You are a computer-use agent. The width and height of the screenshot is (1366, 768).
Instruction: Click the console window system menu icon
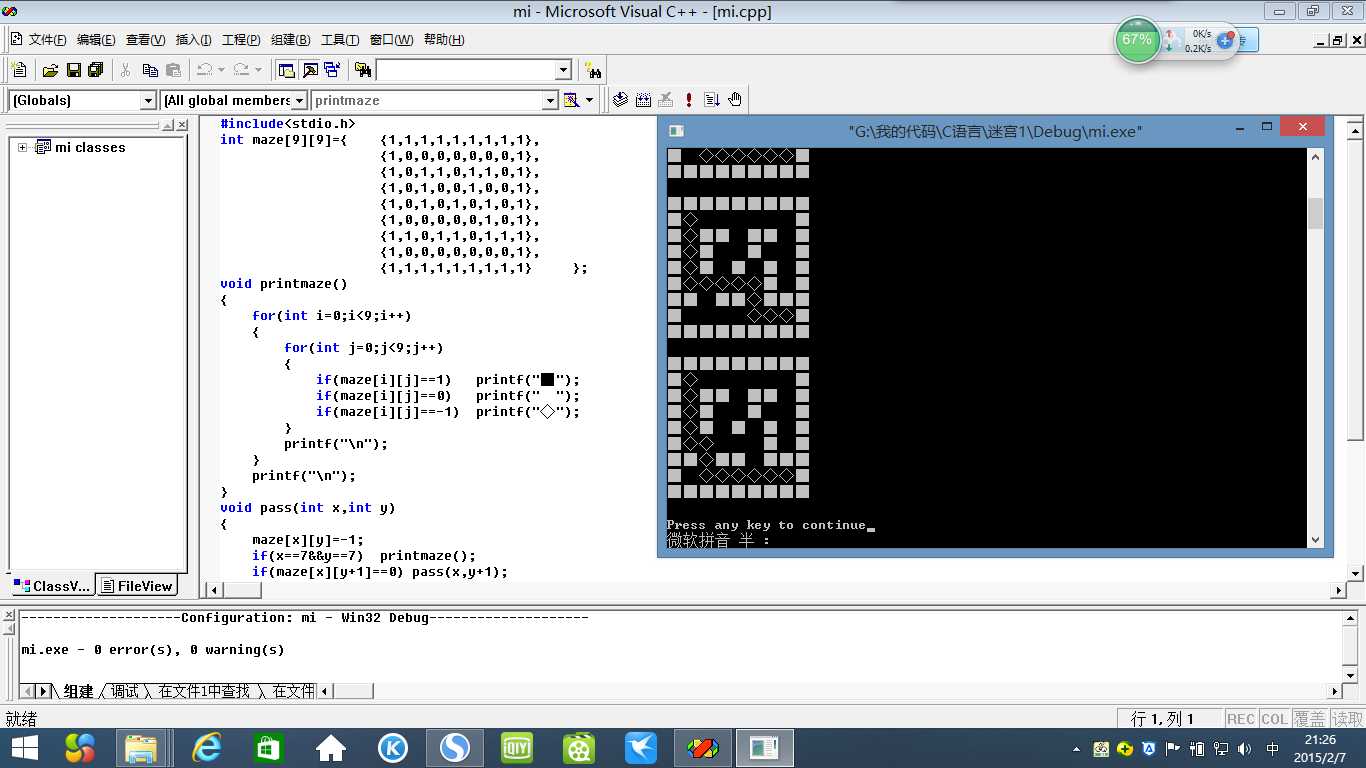click(x=676, y=131)
